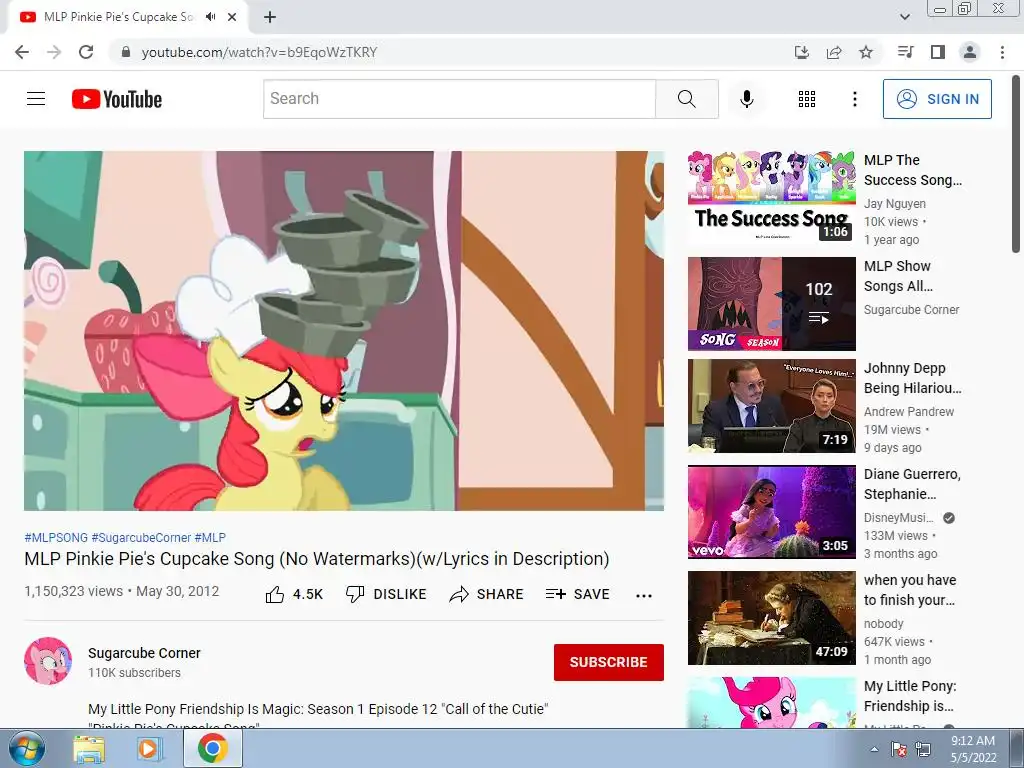
Task: View site info via lock icon
Action: (x=126, y=52)
